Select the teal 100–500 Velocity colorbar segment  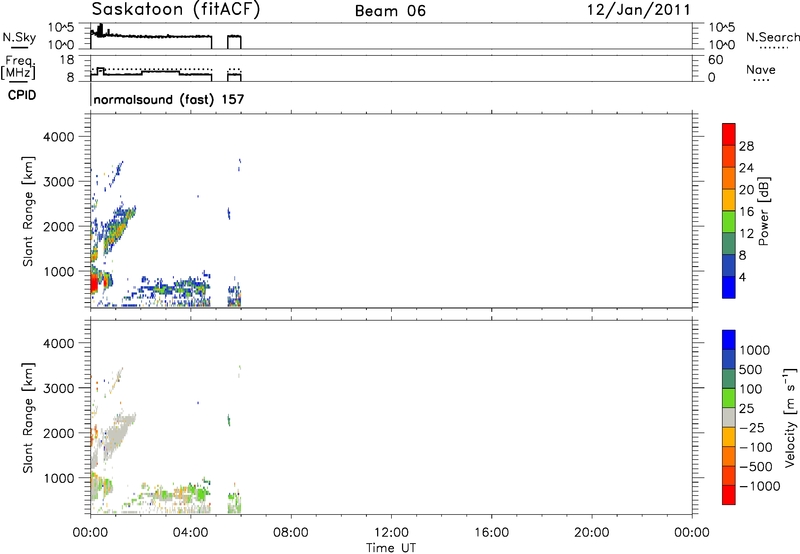click(x=729, y=379)
